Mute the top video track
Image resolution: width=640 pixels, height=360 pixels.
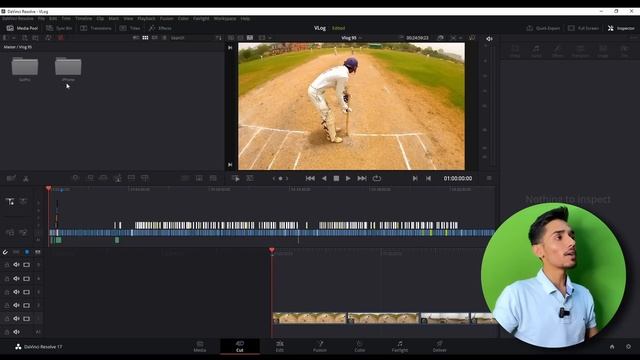[x=16, y=265]
